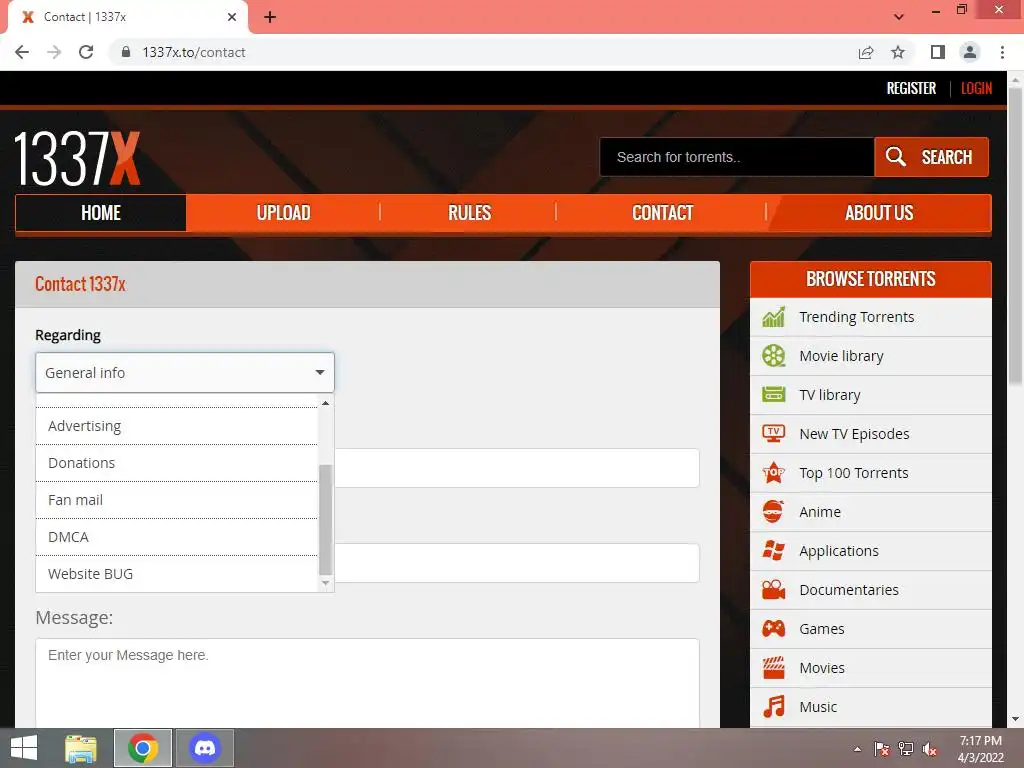
Task: Click the page scrollbar down arrow
Action: (1015, 719)
